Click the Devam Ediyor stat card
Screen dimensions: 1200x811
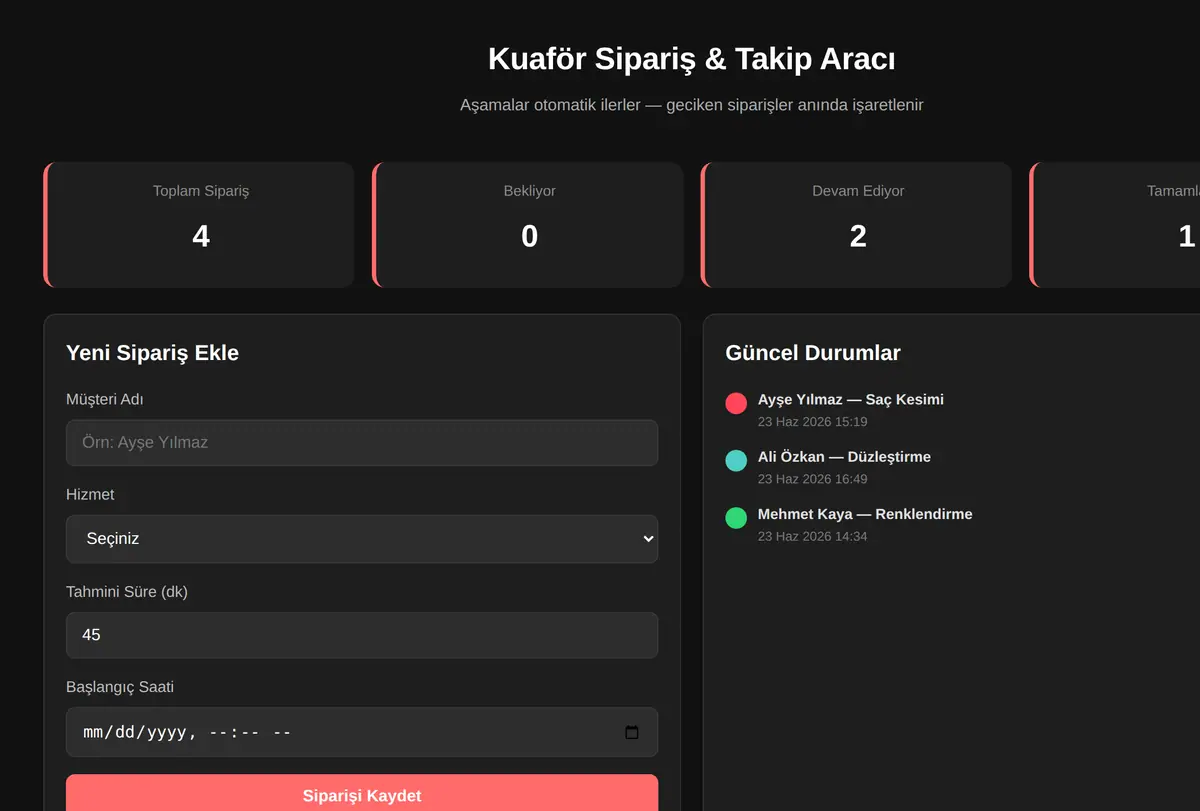857,225
